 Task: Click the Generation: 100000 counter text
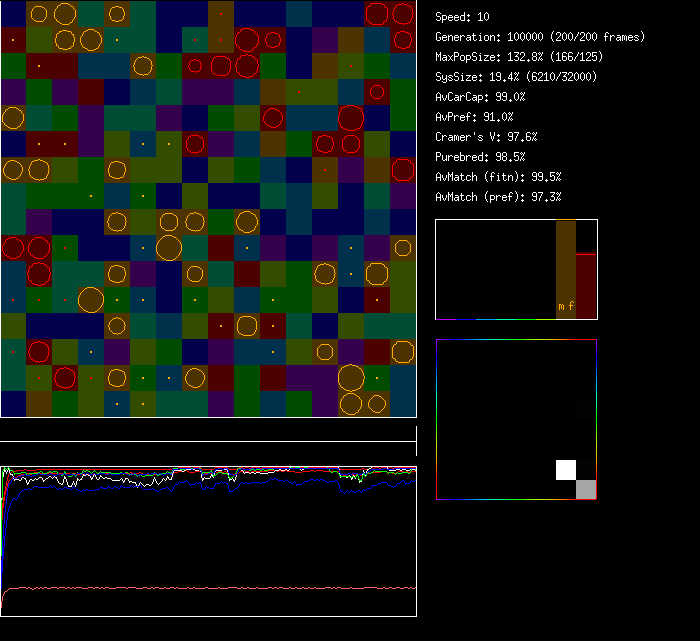pos(540,37)
